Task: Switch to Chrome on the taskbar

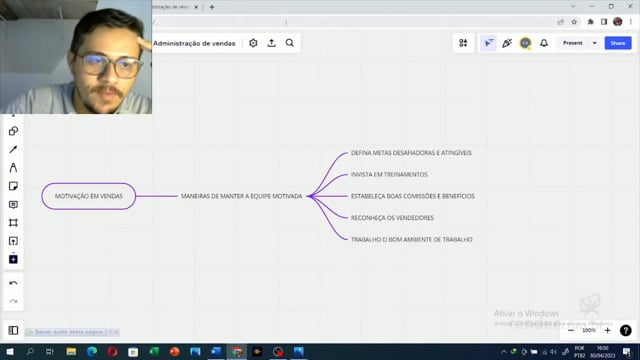Action: 237,351
